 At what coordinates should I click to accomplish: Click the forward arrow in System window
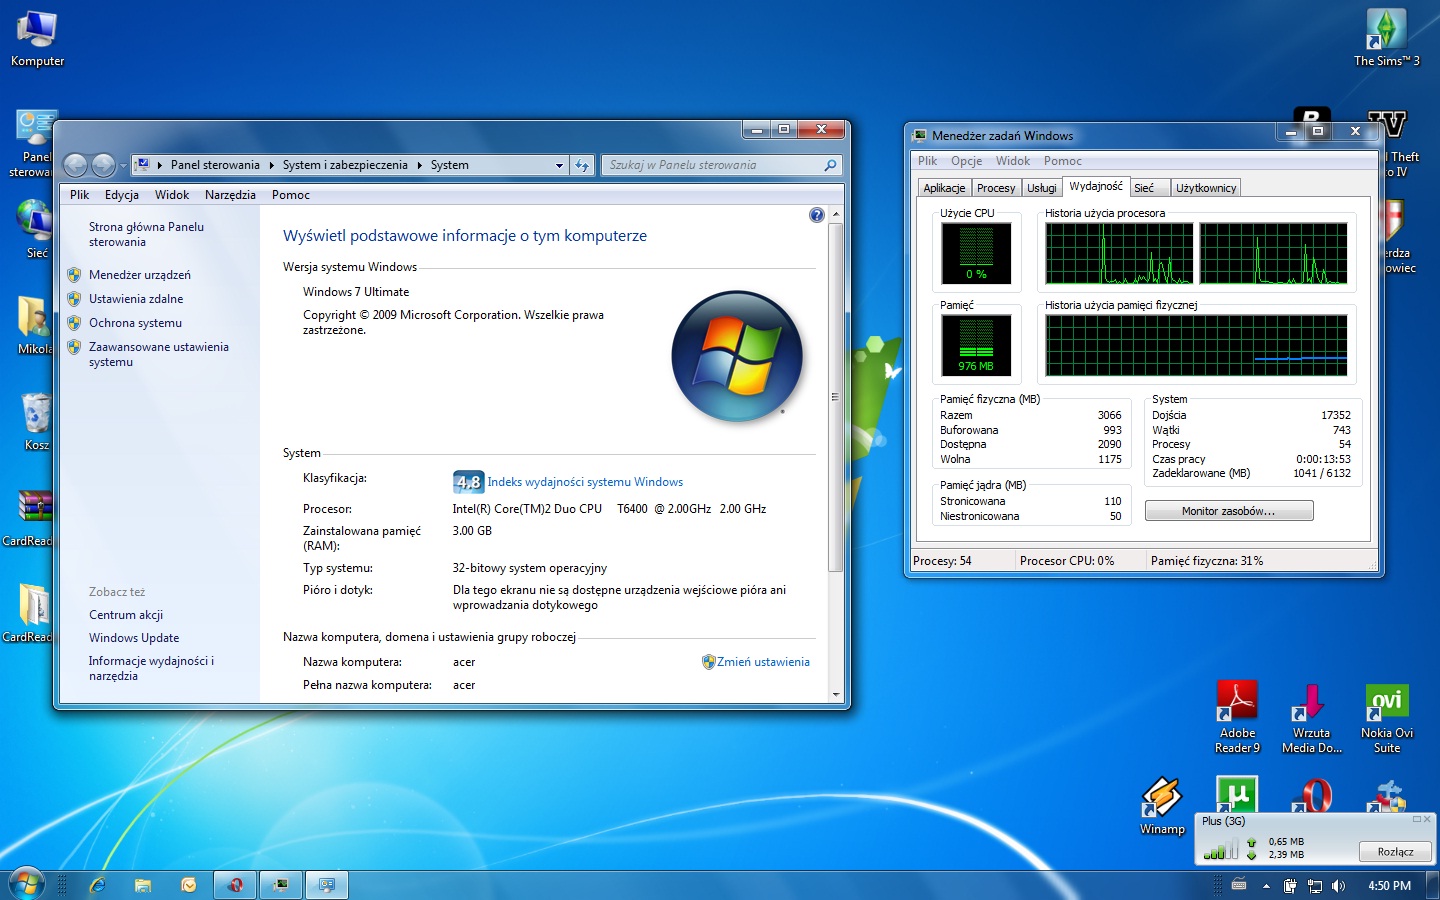point(103,165)
